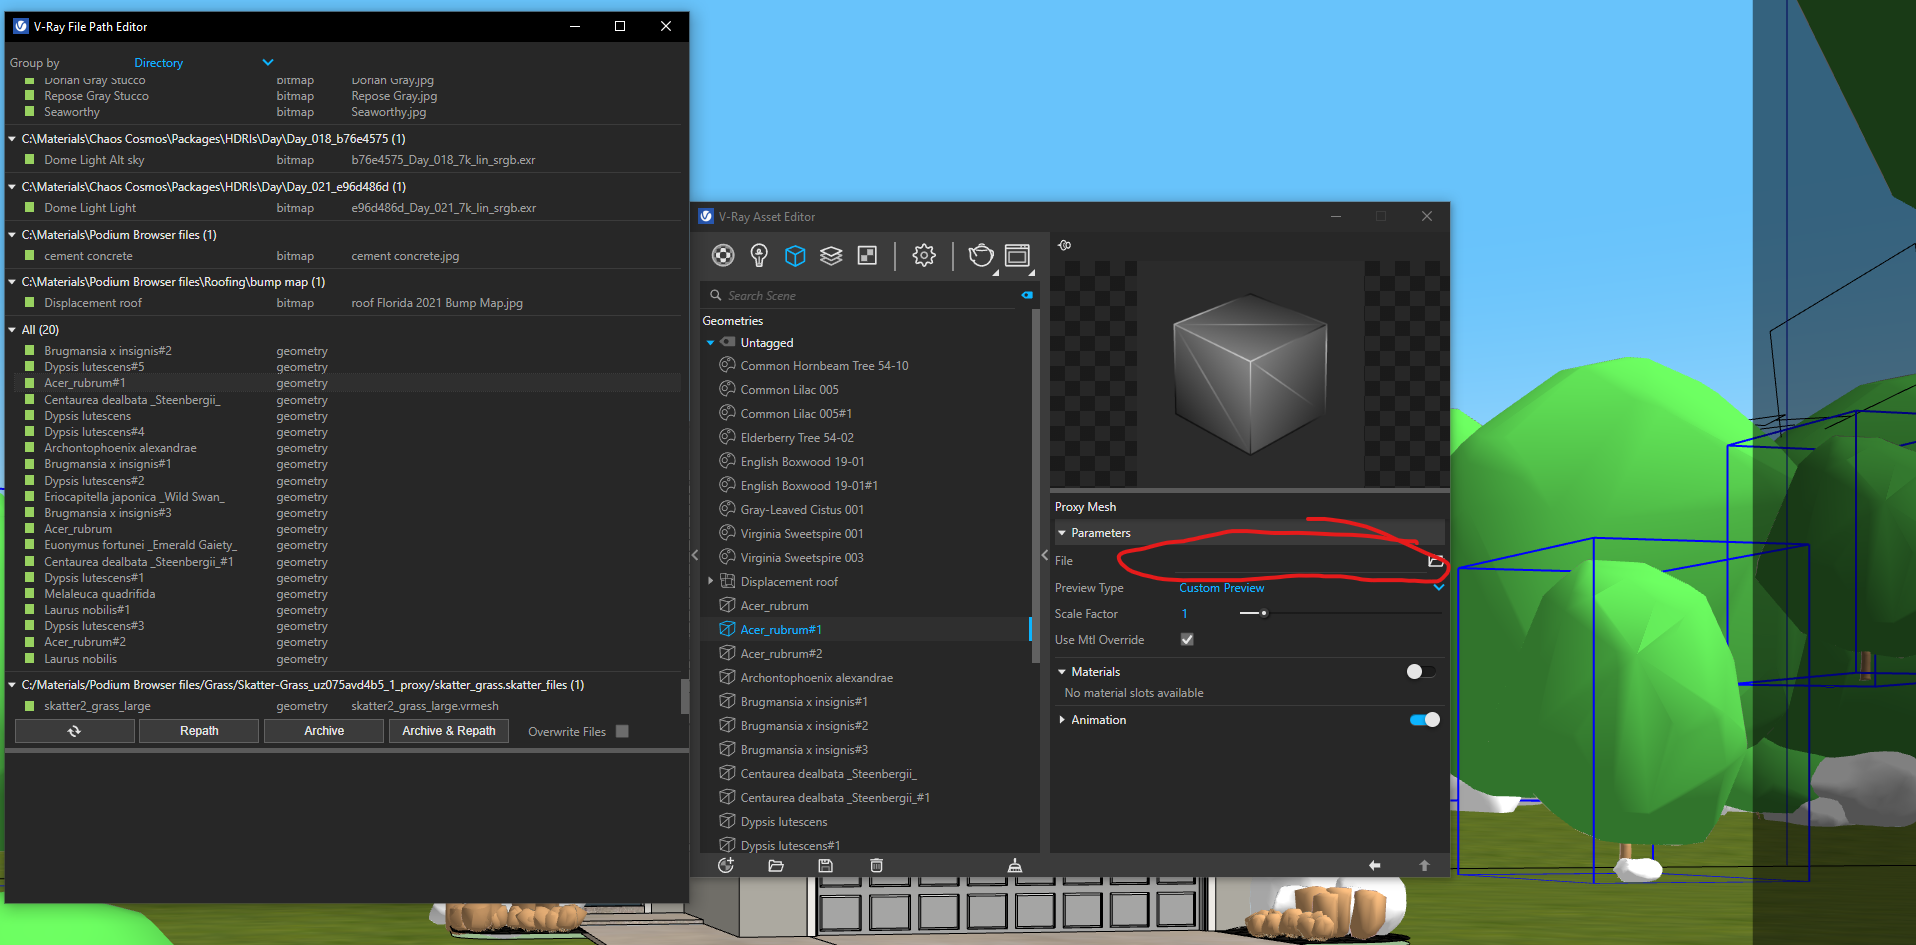Click the Acer_rubrum#2 proxy icon
This screenshot has height=945, width=1916.
click(728, 653)
